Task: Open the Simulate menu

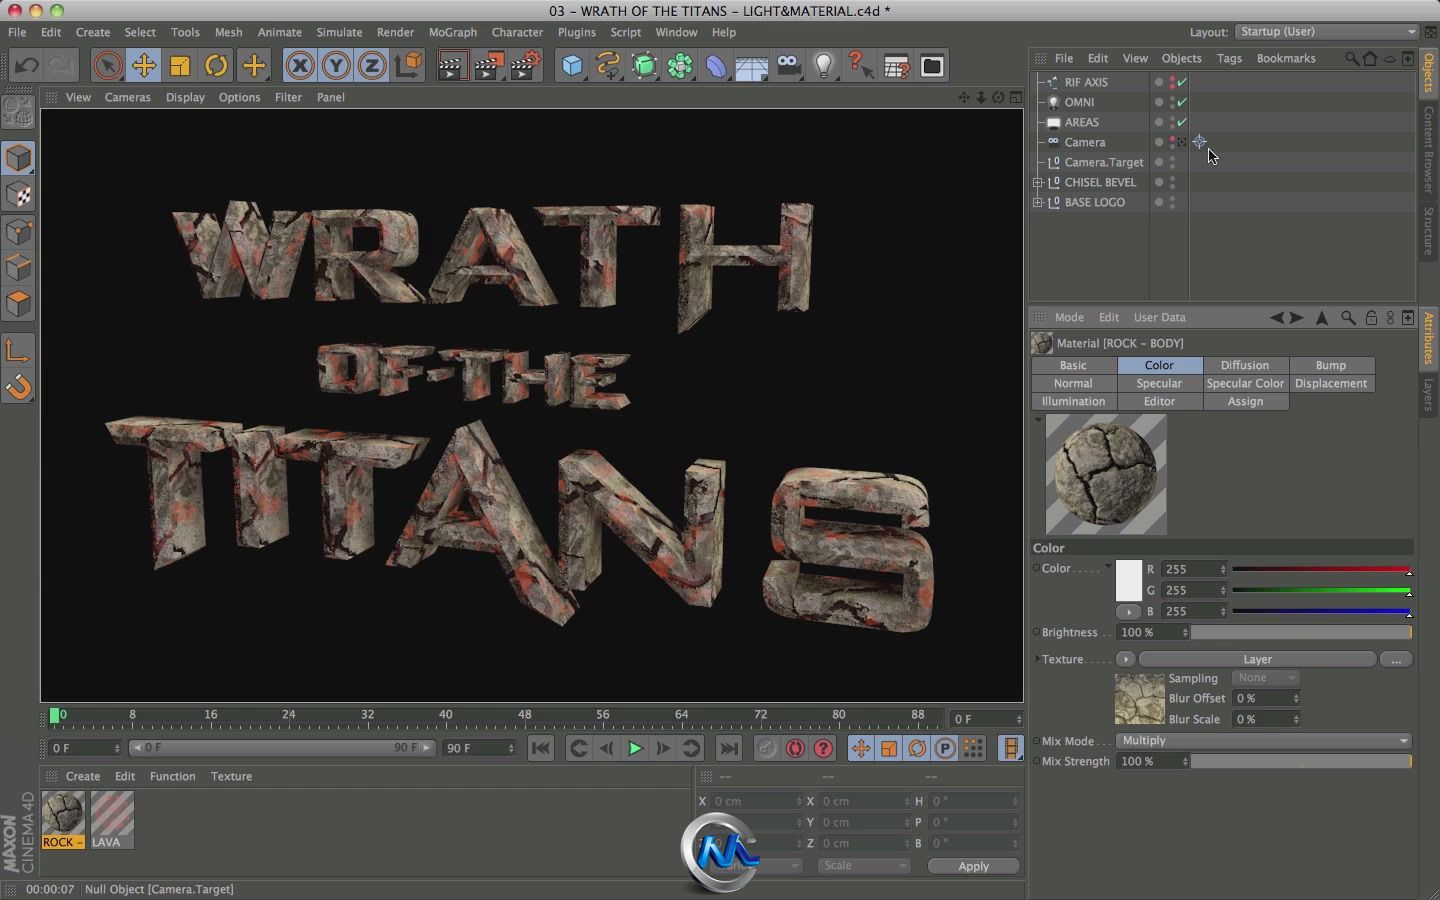Action: 339,32
